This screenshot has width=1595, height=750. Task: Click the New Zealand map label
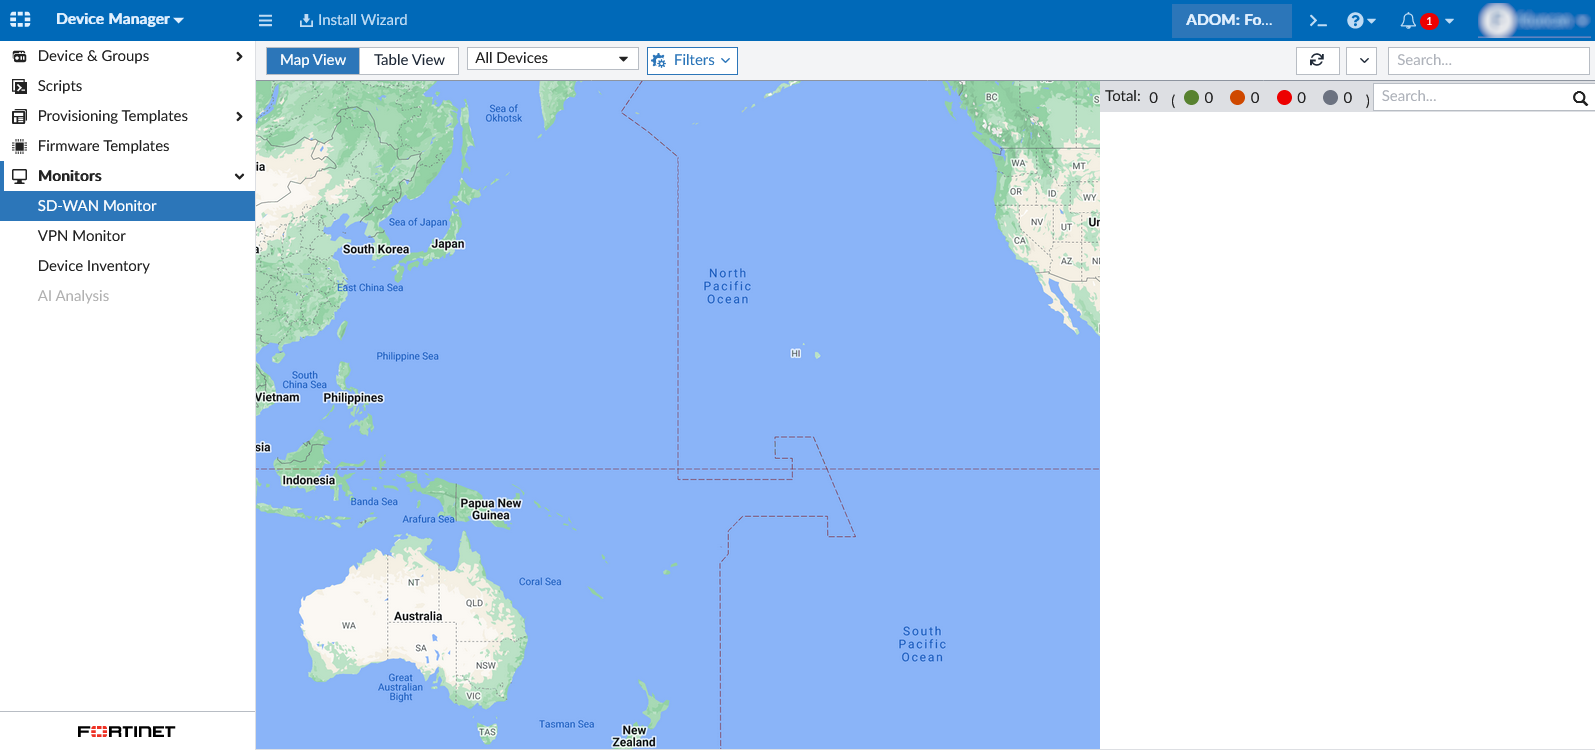pyautogui.click(x=634, y=736)
